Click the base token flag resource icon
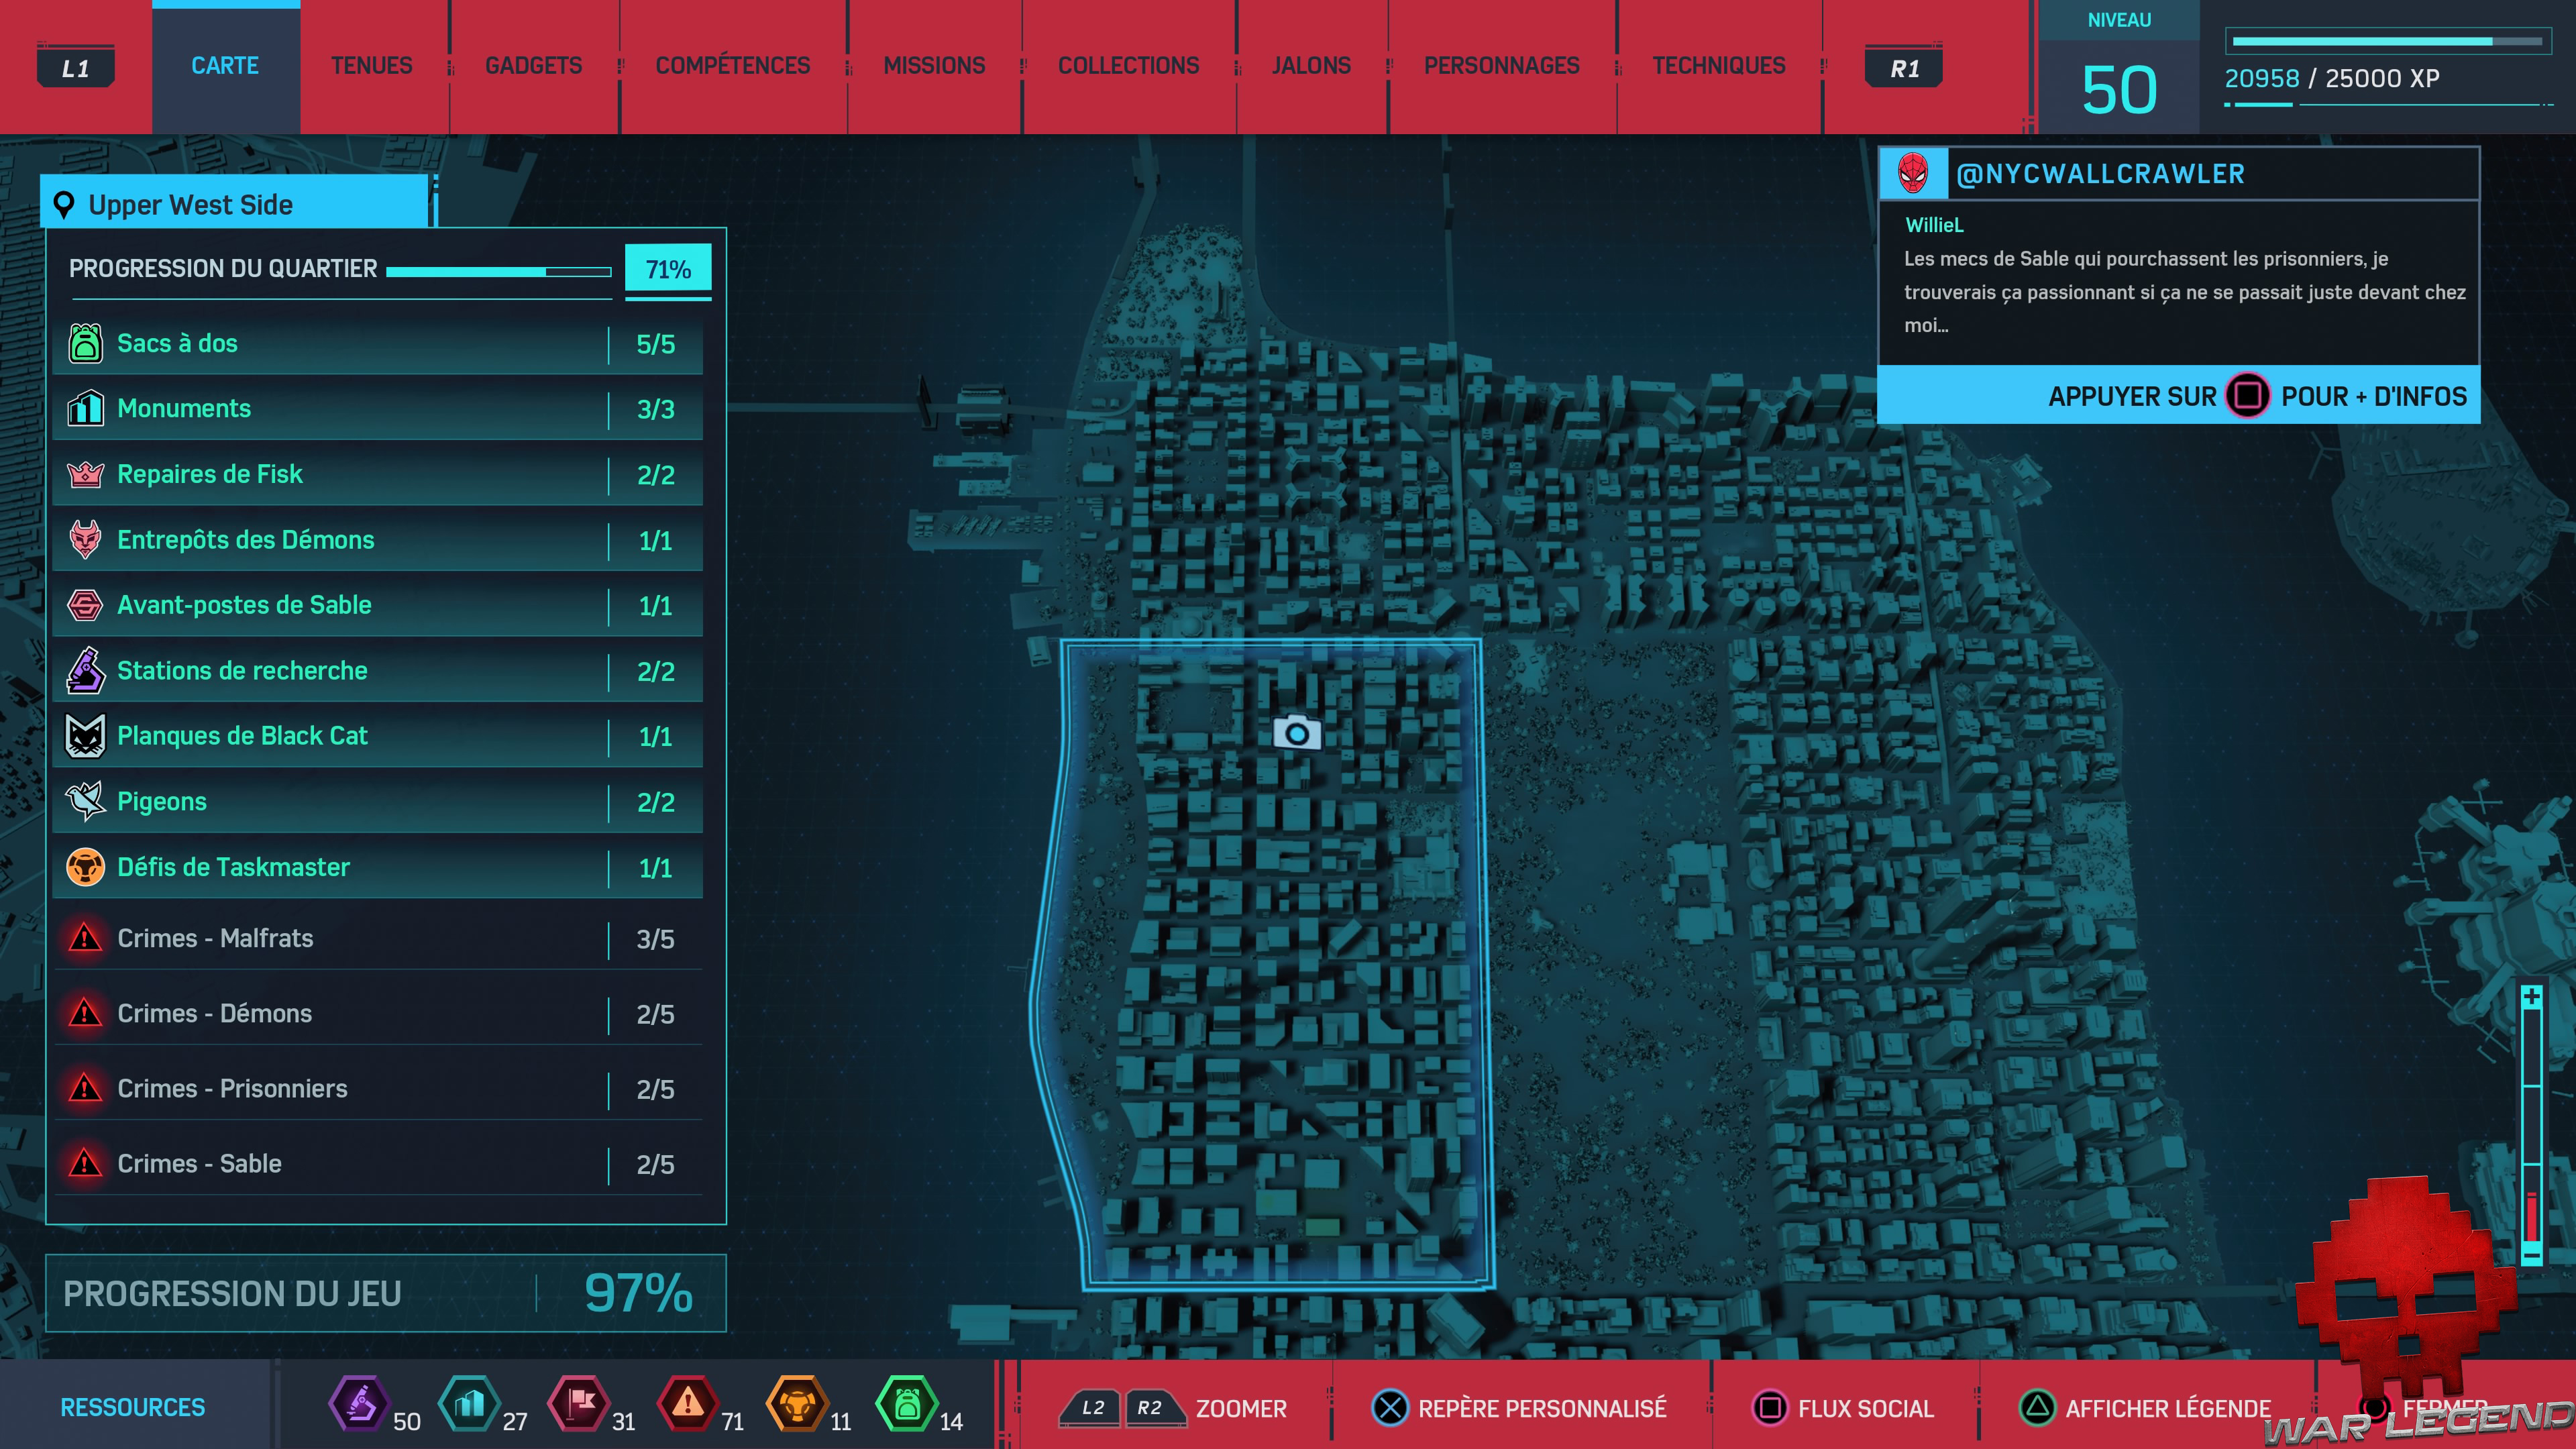 point(579,1404)
